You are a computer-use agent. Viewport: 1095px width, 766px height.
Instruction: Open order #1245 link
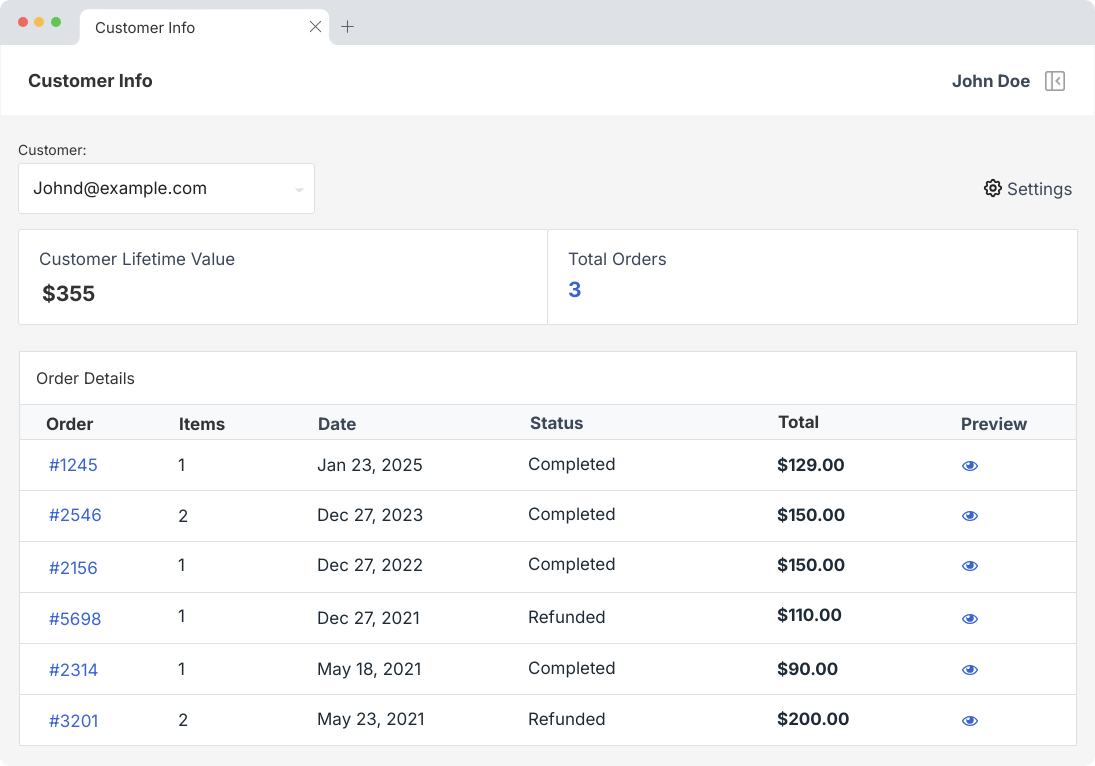point(73,465)
